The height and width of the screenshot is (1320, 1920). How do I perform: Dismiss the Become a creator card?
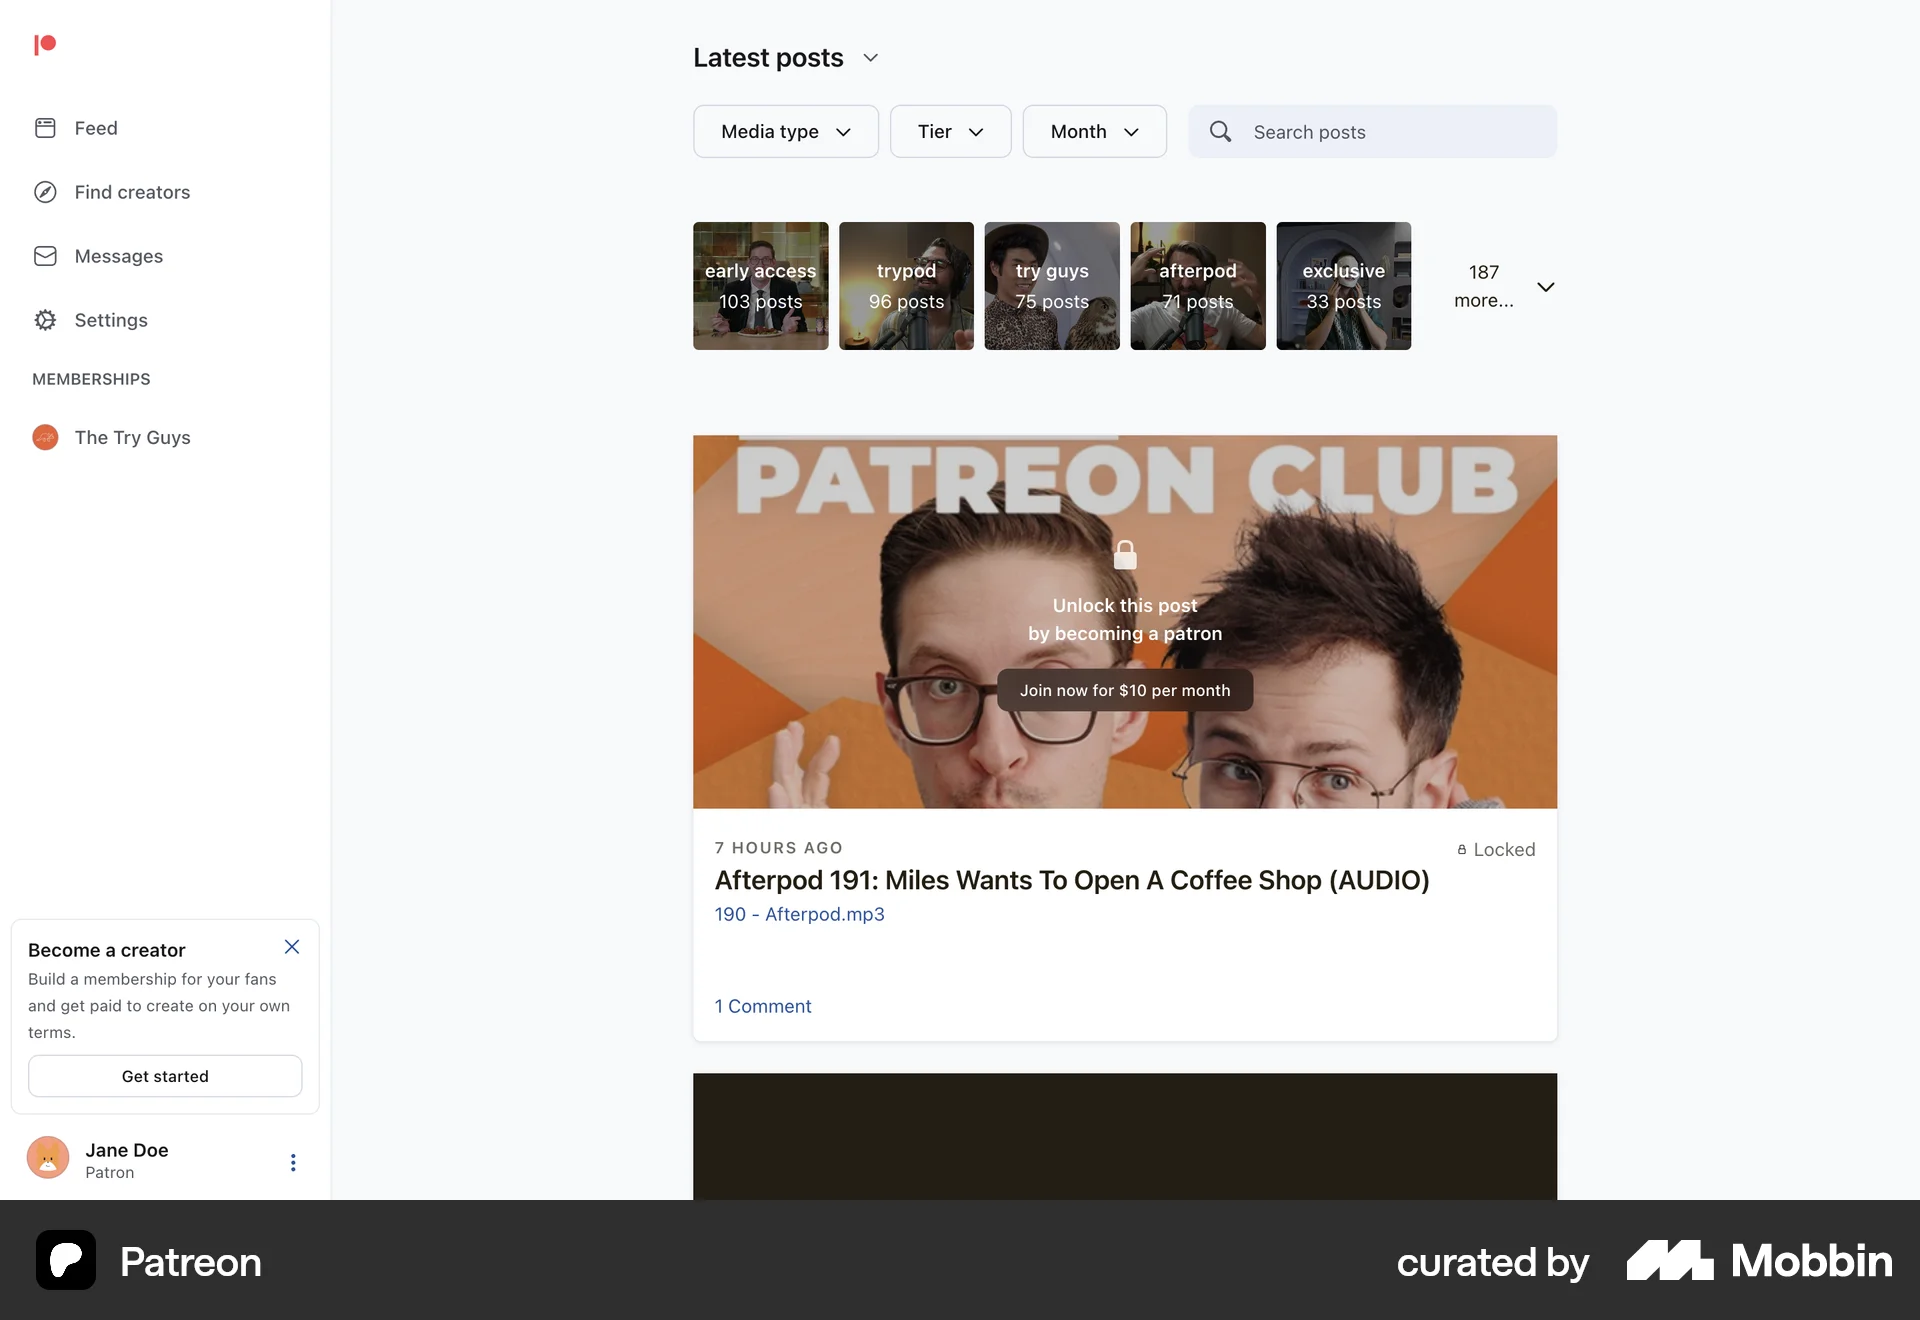tap(292, 947)
